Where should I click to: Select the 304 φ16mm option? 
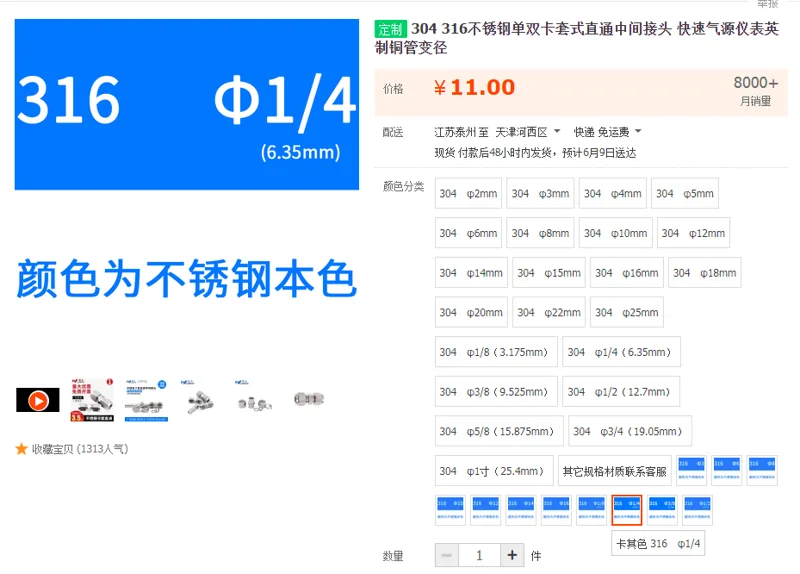tap(627, 273)
